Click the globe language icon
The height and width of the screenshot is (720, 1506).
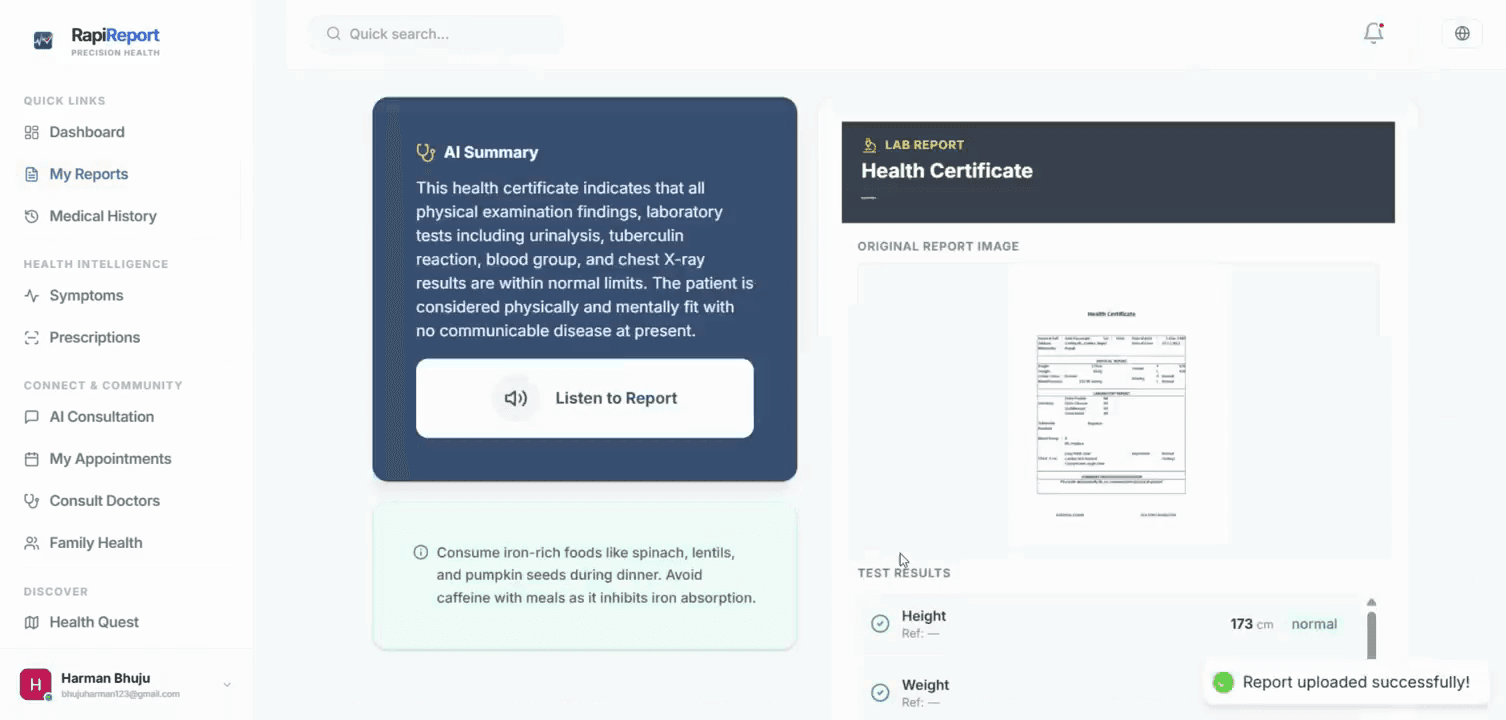point(1462,33)
